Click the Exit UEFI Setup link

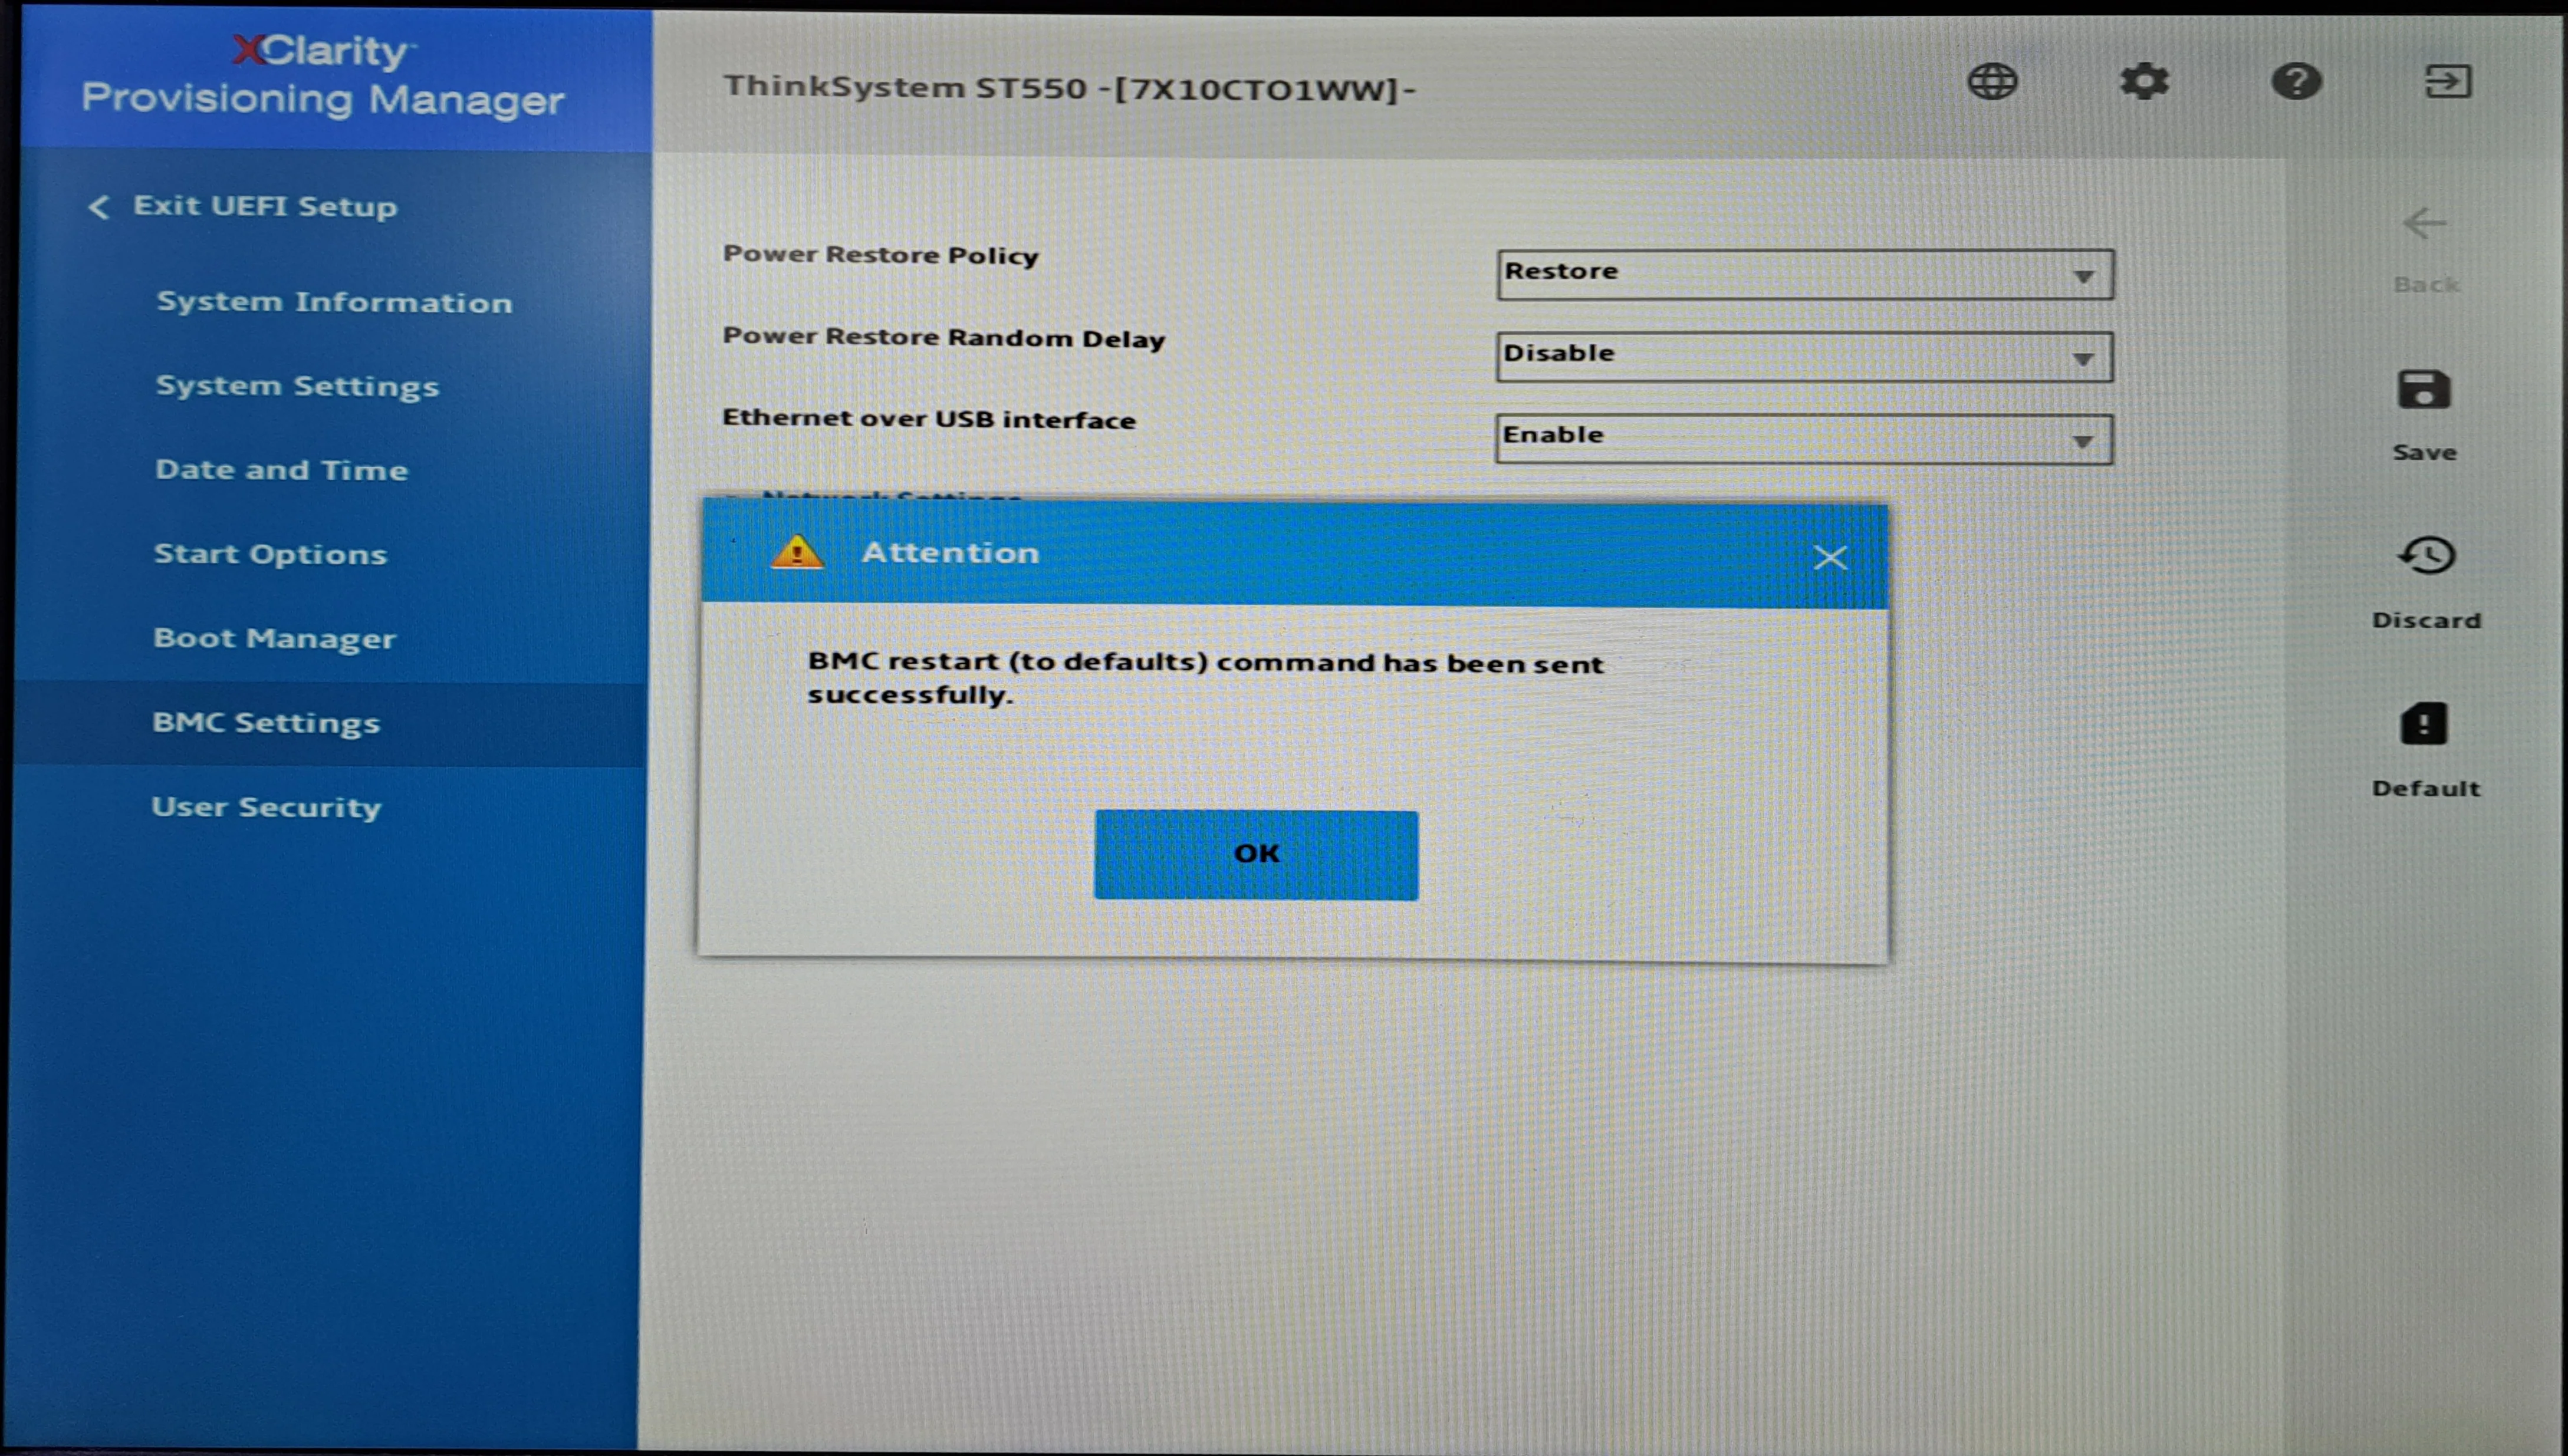(265, 207)
